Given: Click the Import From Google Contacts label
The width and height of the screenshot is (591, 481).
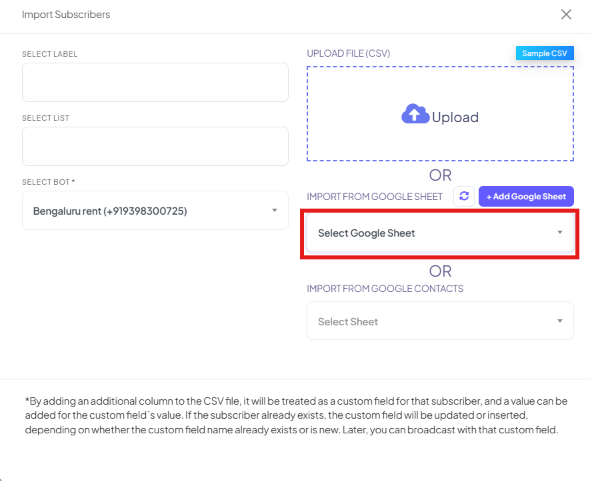Looking at the screenshot, I should click(x=385, y=288).
